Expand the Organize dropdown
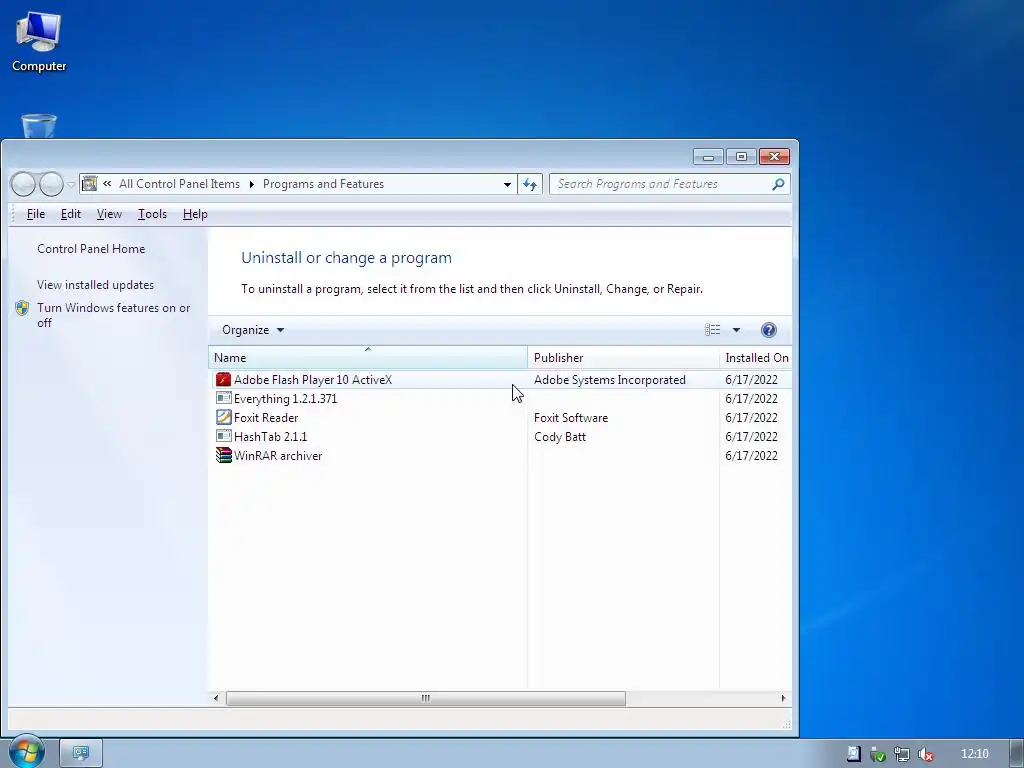The width and height of the screenshot is (1024, 768). click(x=253, y=330)
